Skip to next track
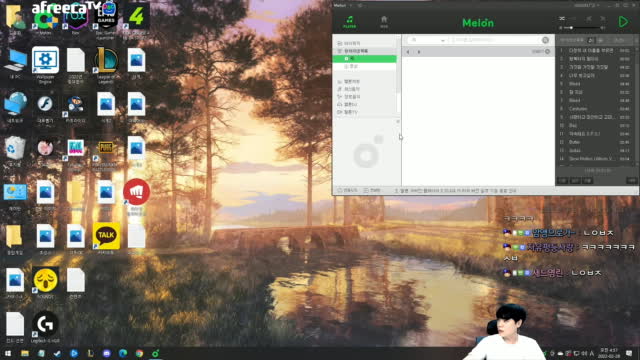Viewport: 640px width, 360px height. click(x=603, y=18)
